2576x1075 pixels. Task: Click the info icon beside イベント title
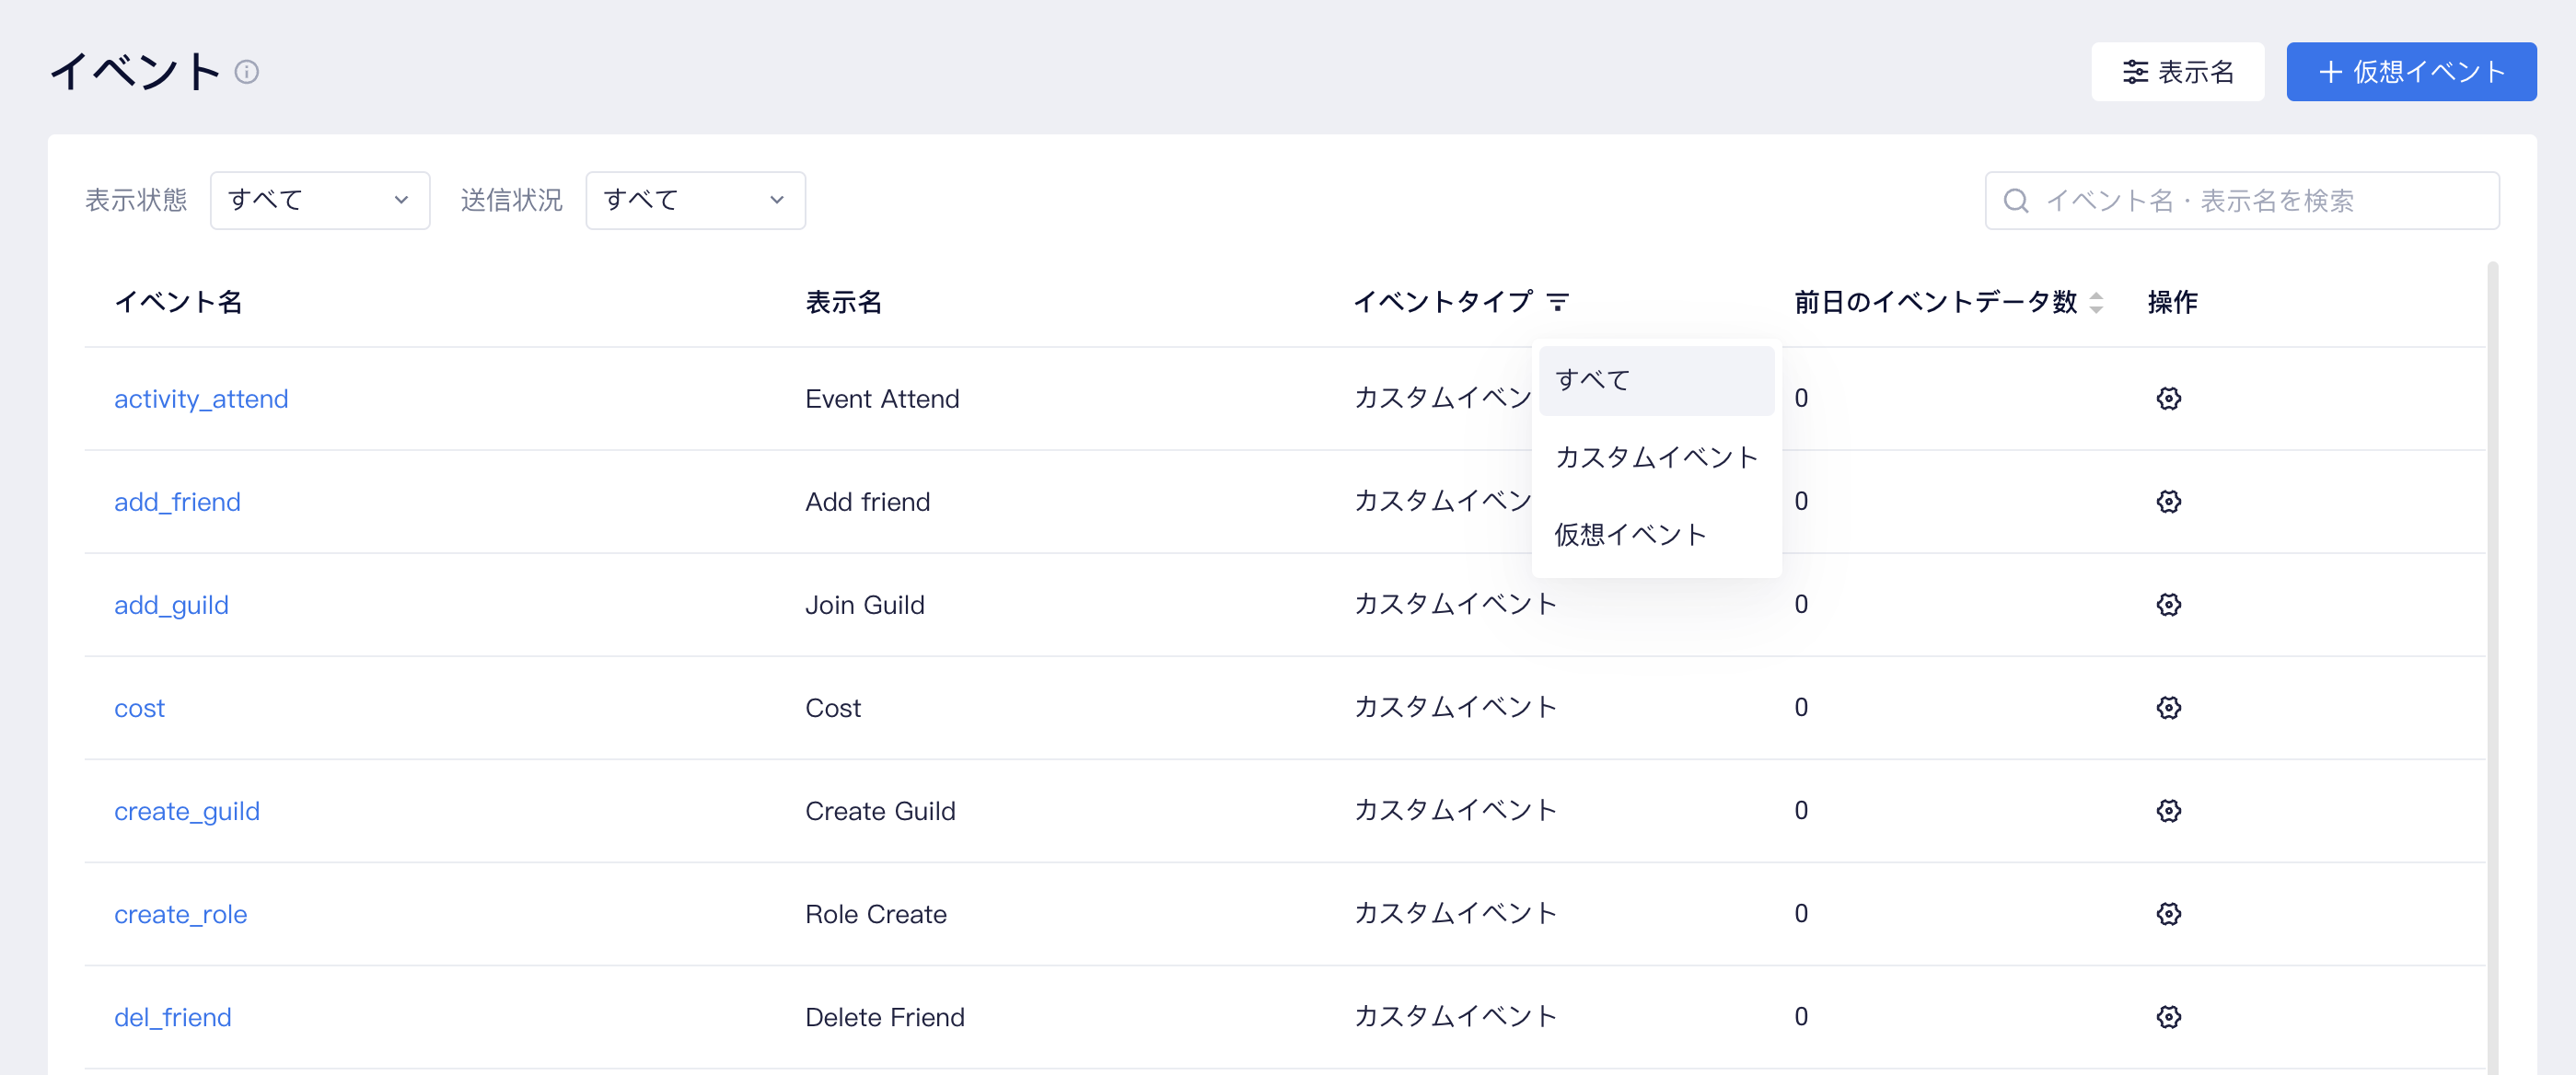(246, 72)
